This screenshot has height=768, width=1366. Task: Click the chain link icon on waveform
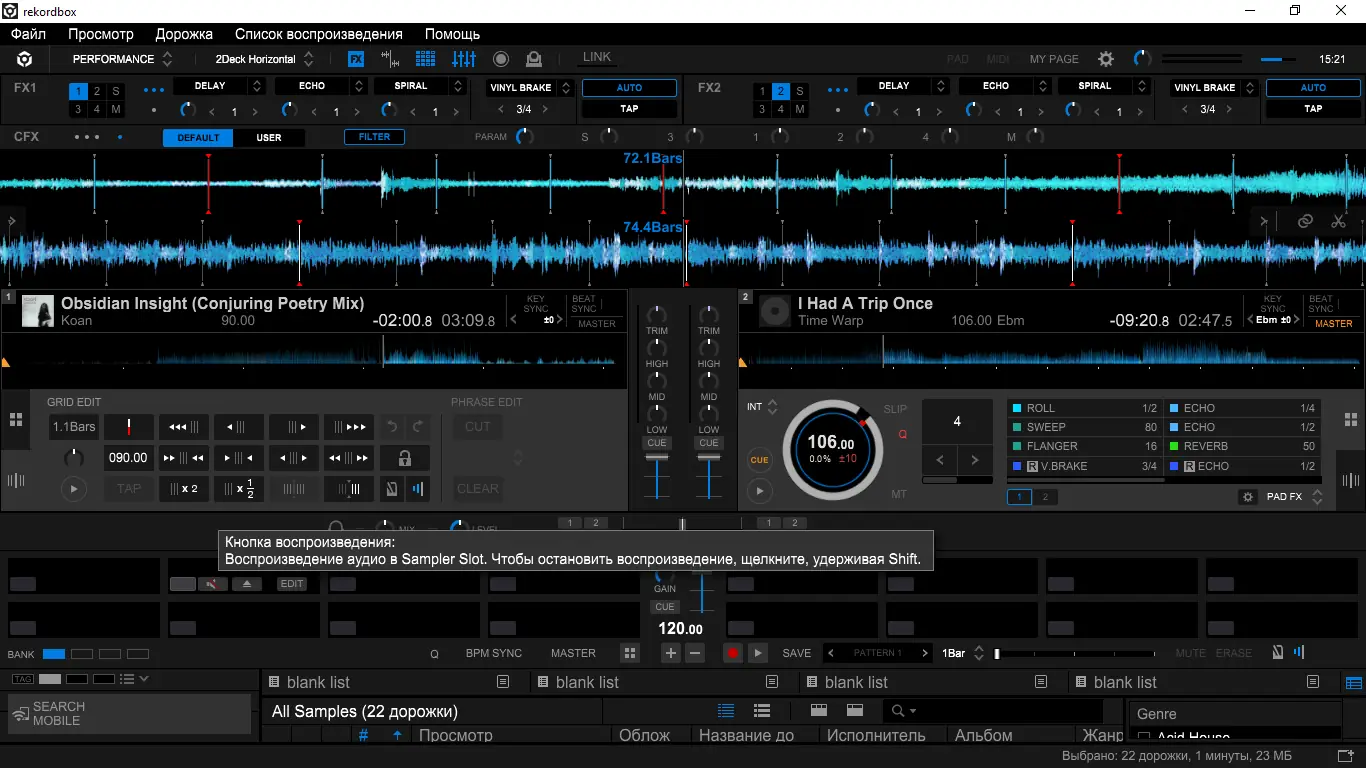coord(1305,221)
